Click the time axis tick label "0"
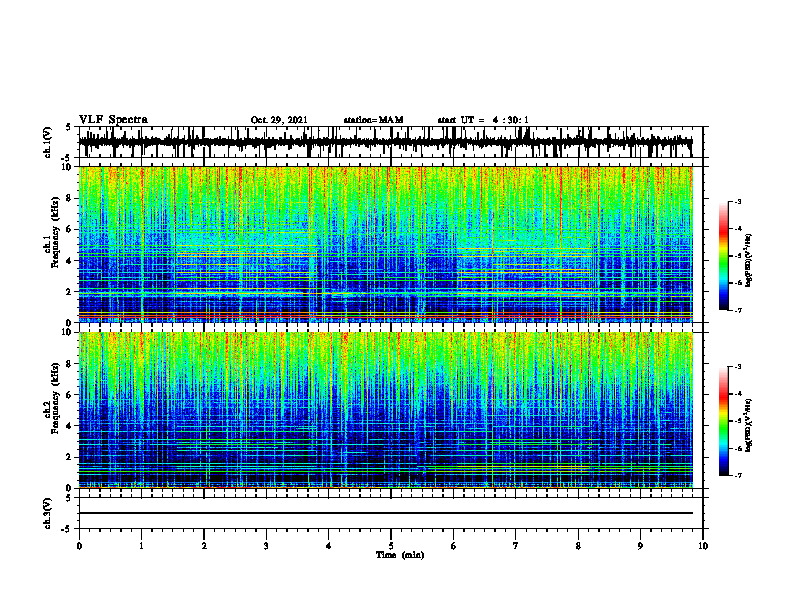The height and width of the screenshot is (612, 792). point(79,546)
